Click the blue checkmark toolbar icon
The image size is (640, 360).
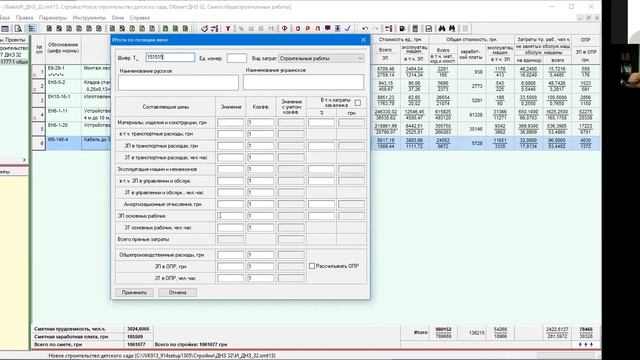coord(348,28)
